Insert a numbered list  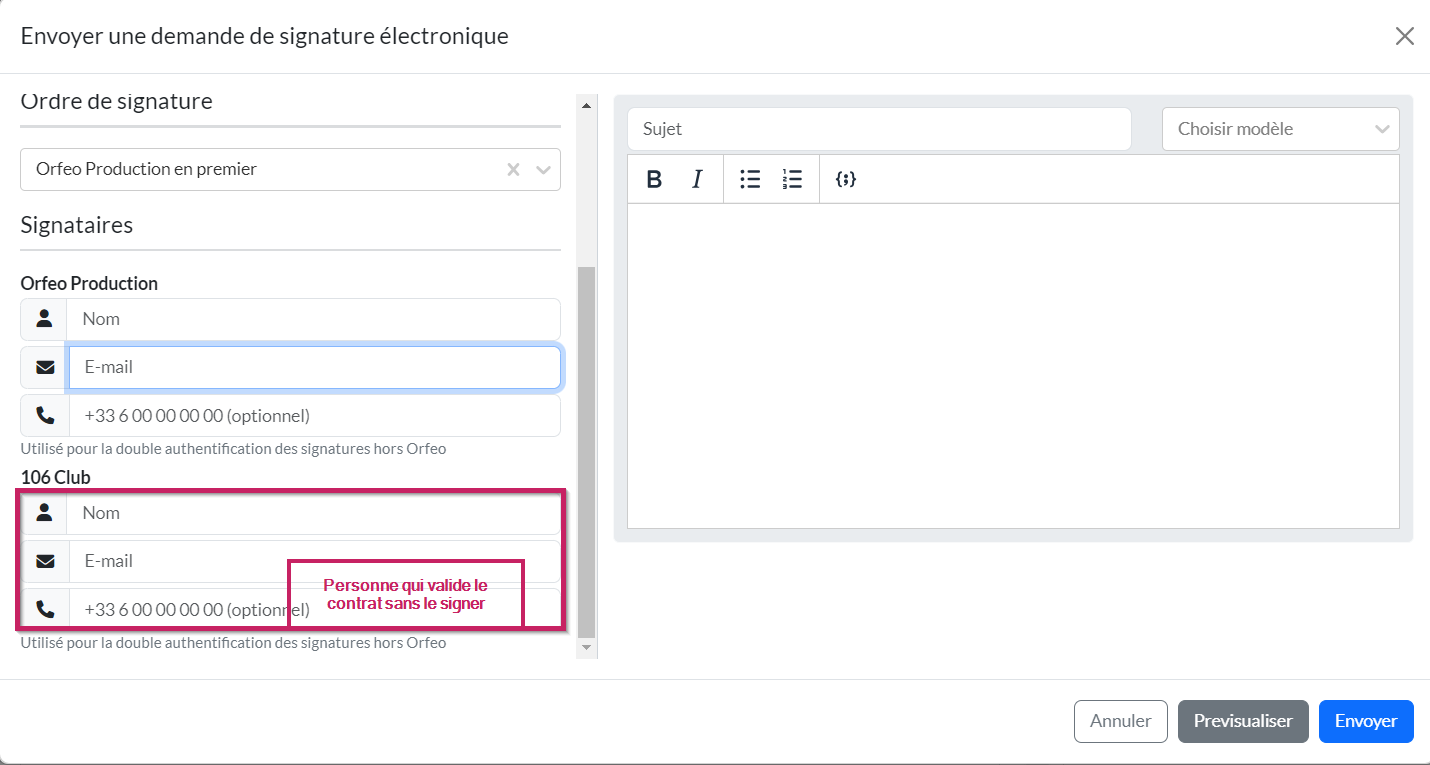pyautogui.click(x=792, y=179)
